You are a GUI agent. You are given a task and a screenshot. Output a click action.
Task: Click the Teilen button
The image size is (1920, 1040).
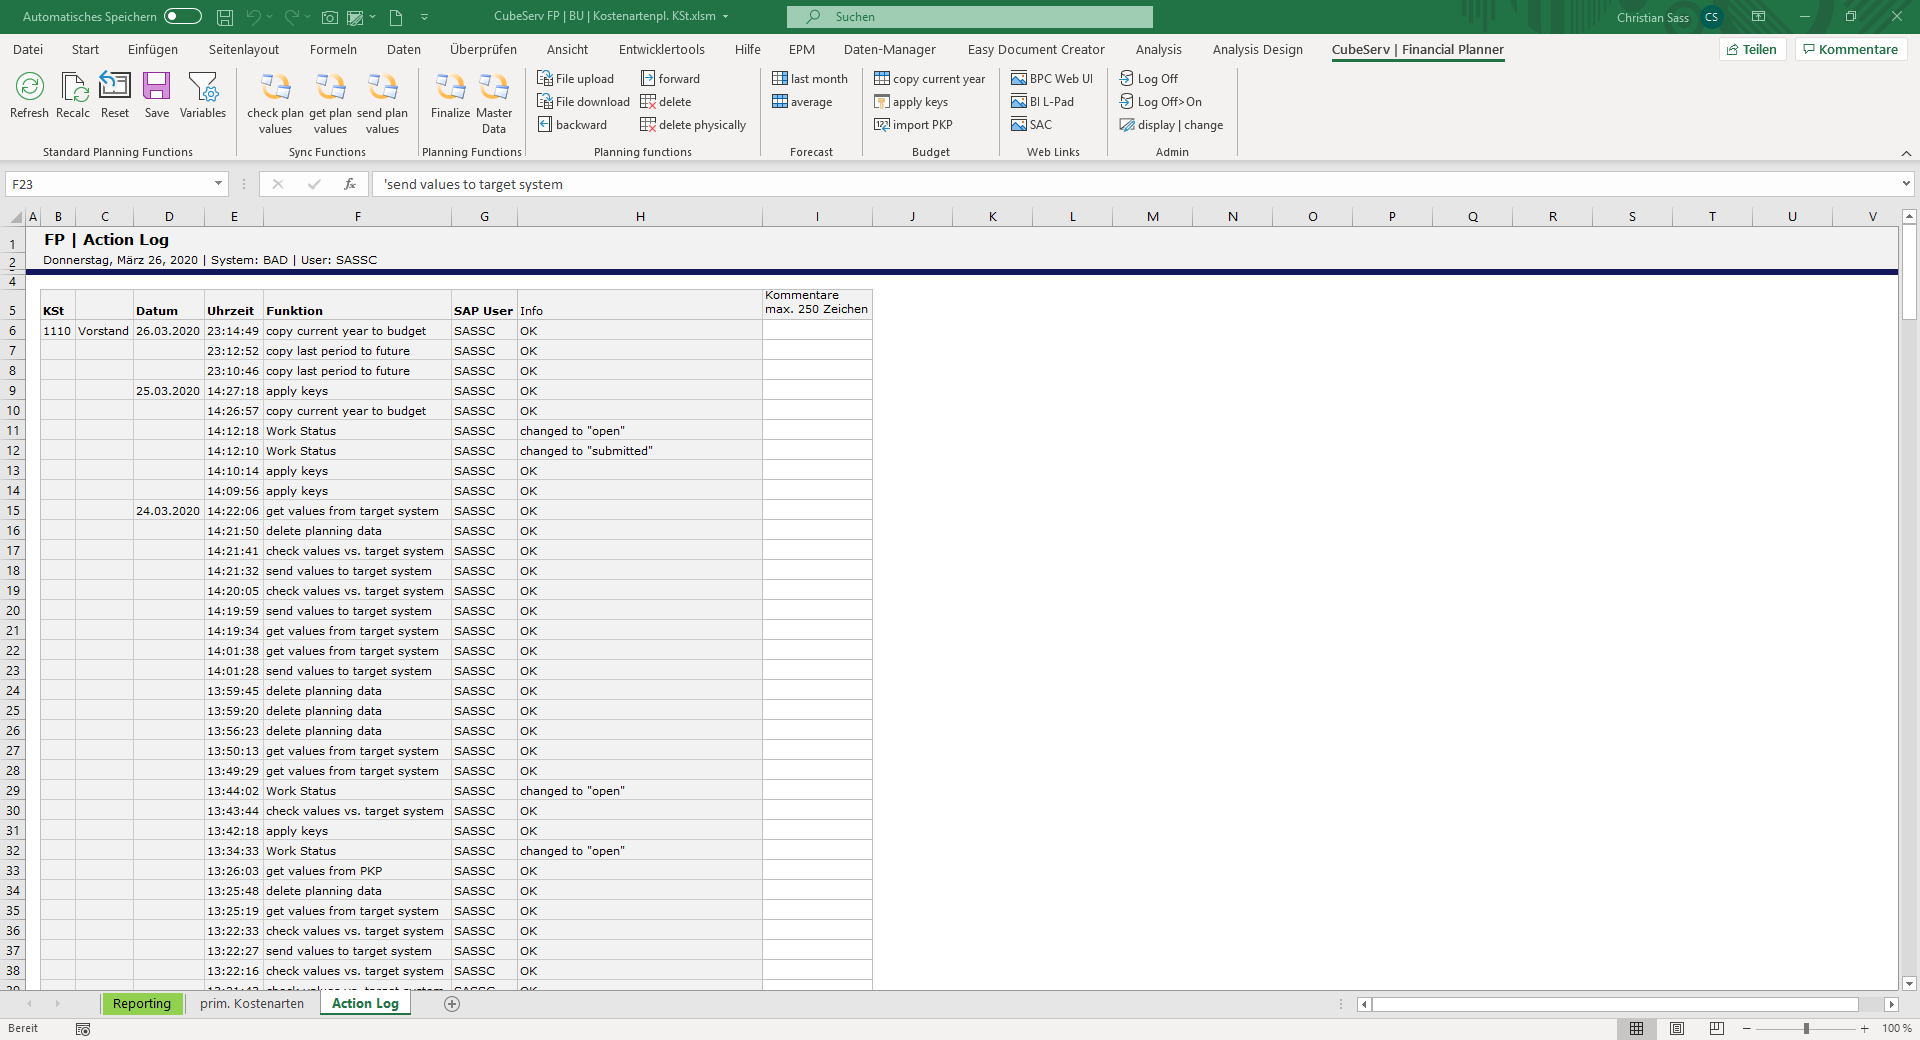[1752, 49]
